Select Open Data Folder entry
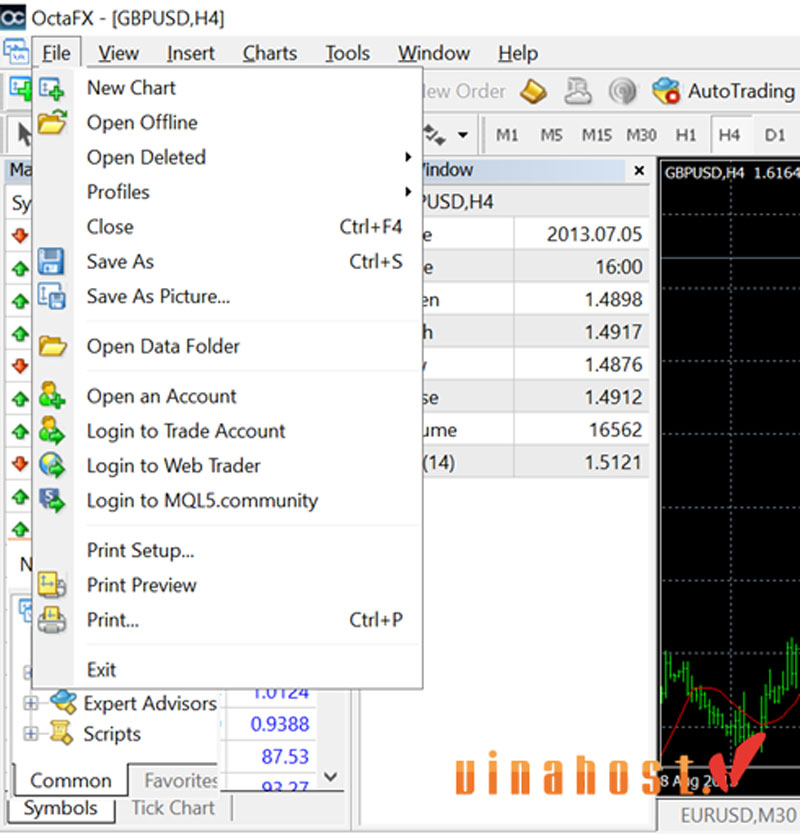This screenshot has width=800, height=834. pos(226,346)
